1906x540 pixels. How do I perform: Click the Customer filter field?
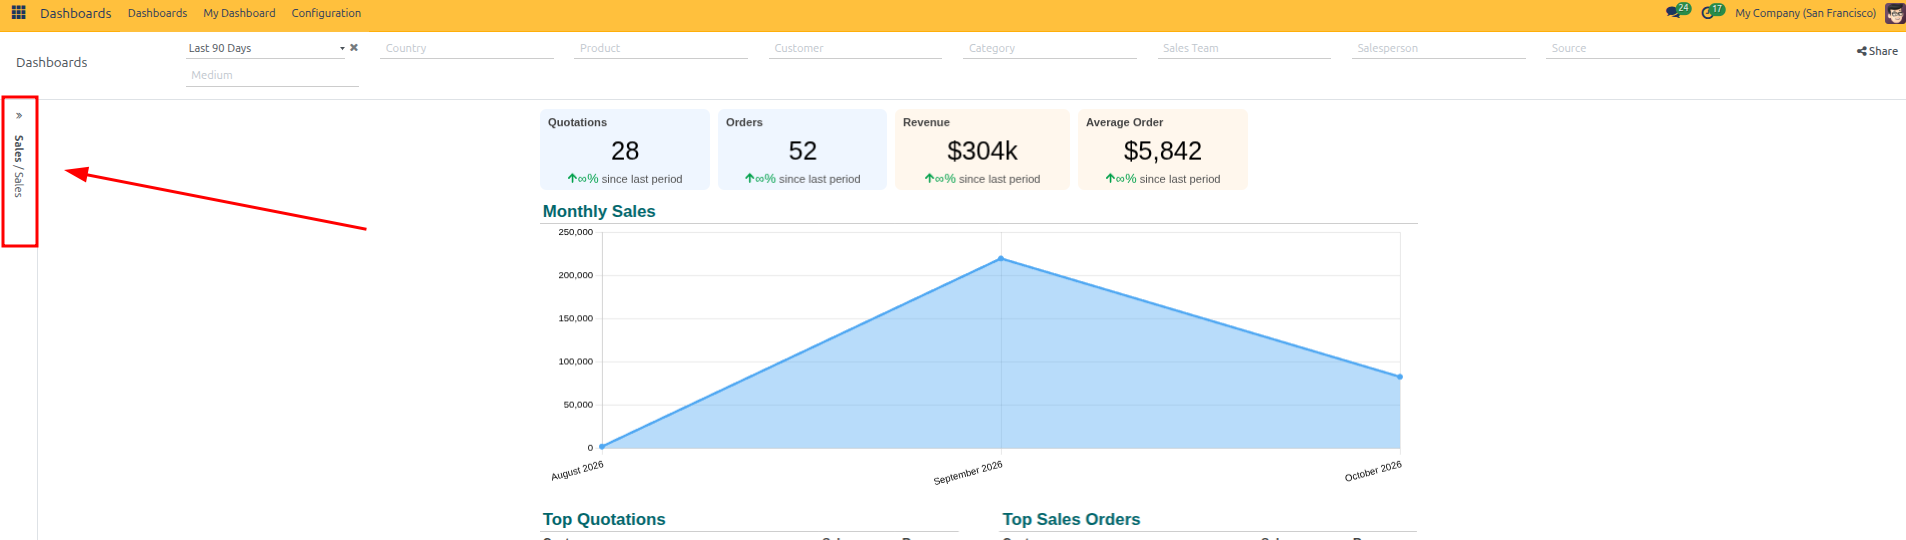pyautogui.click(x=855, y=48)
